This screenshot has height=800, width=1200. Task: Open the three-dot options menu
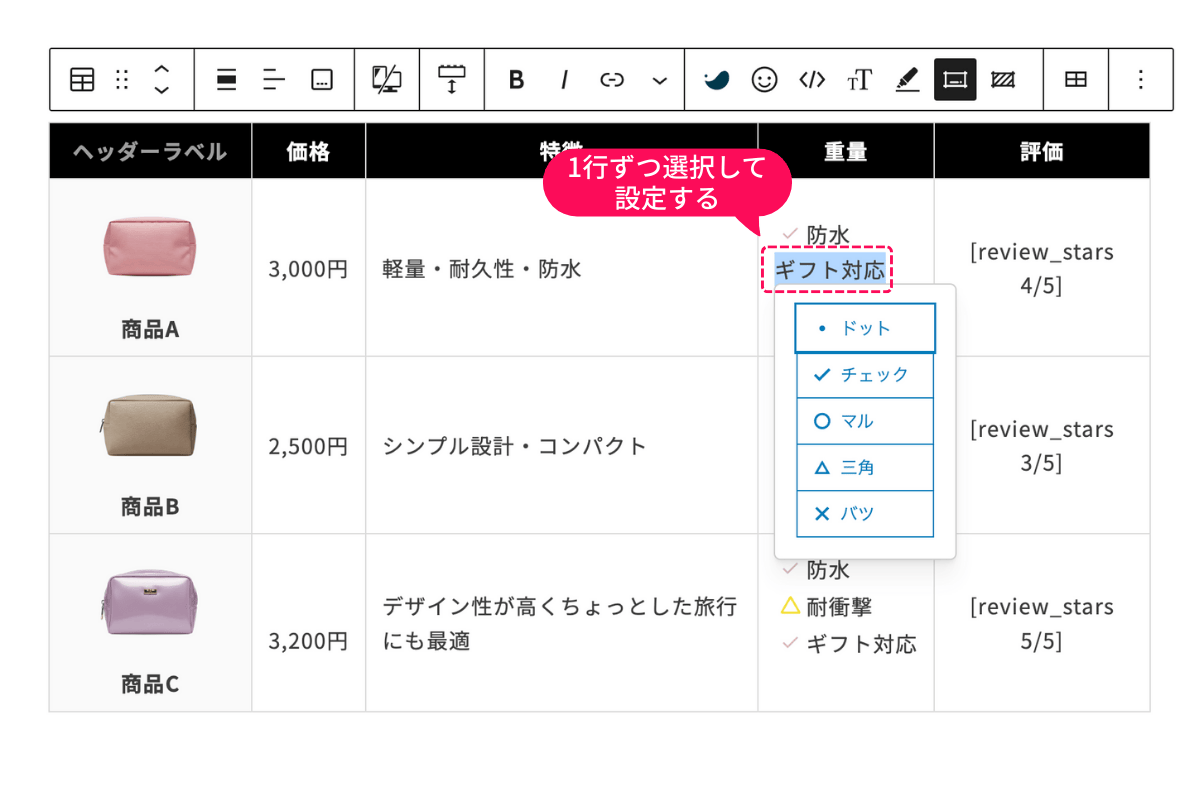tap(1141, 79)
